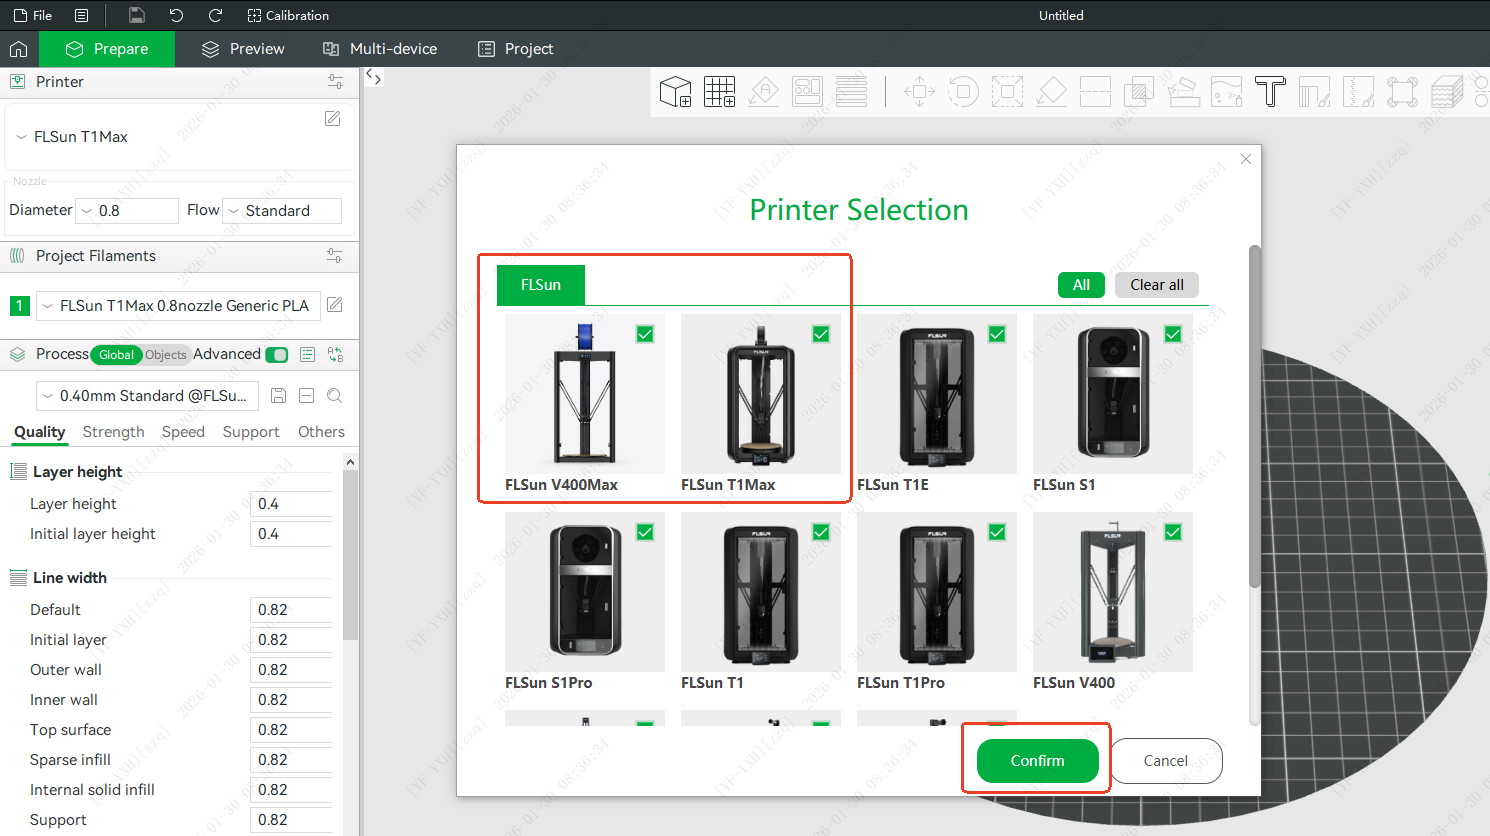The width and height of the screenshot is (1490, 836).
Task: Click the edit filament preset icon
Action: click(x=335, y=305)
